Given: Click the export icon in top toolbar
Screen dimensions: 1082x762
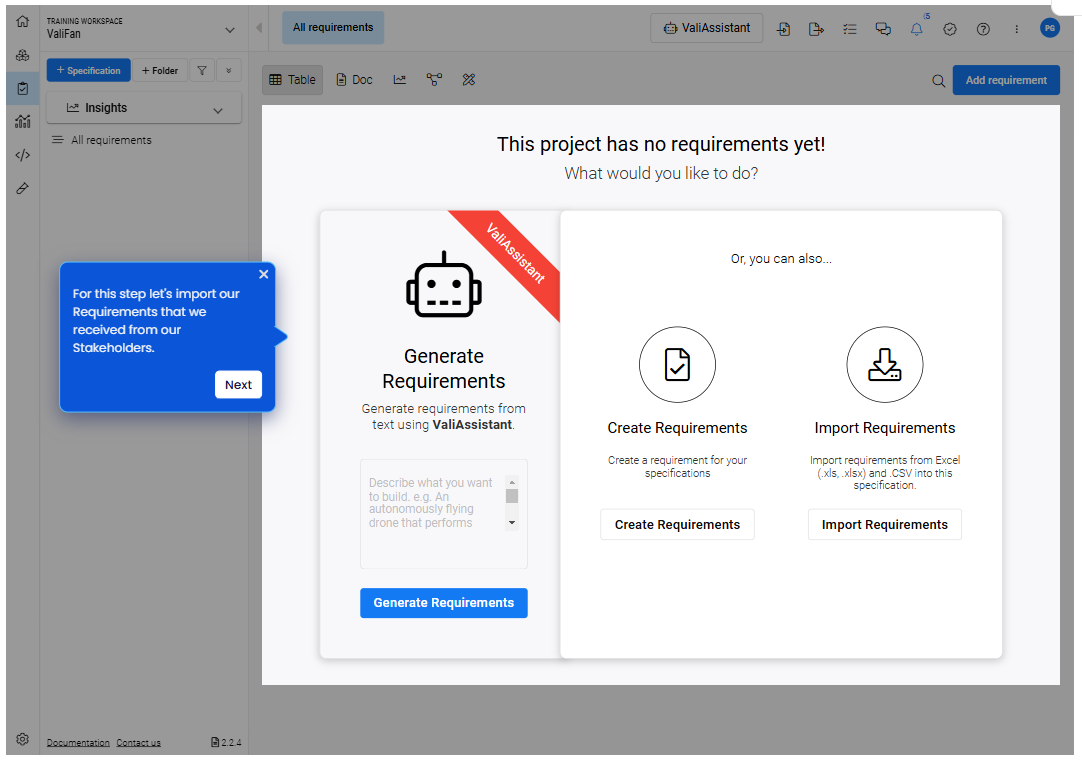Looking at the screenshot, I should 816,28.
